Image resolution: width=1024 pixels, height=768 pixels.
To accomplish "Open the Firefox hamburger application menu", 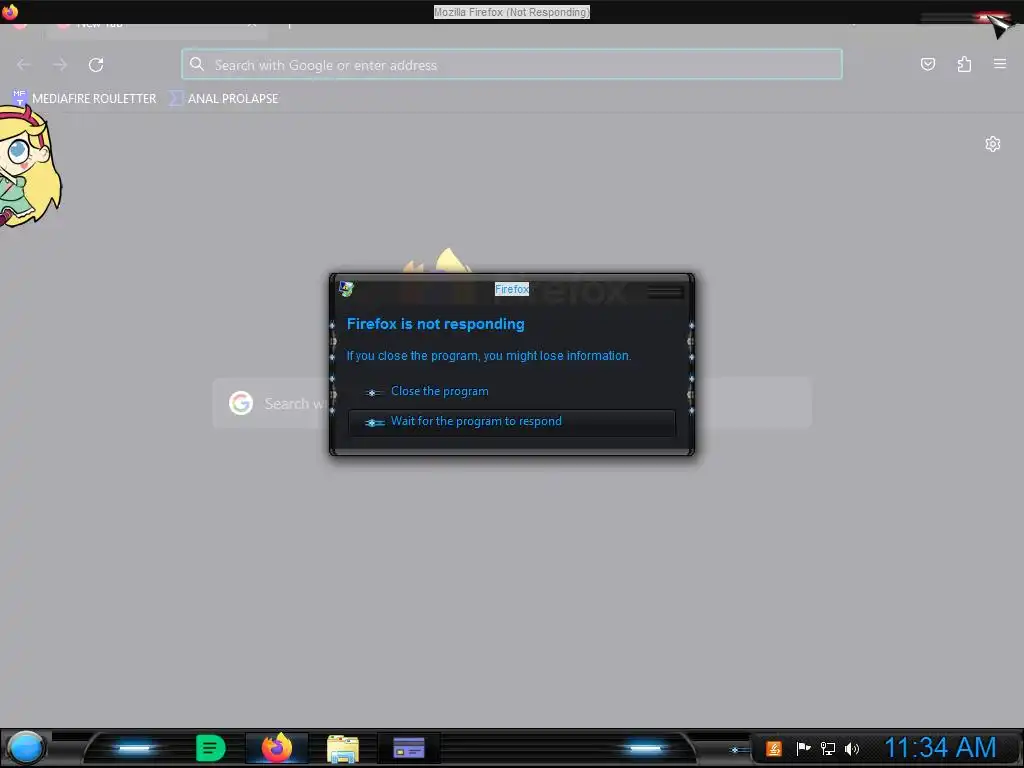I will coord(1000,64).
